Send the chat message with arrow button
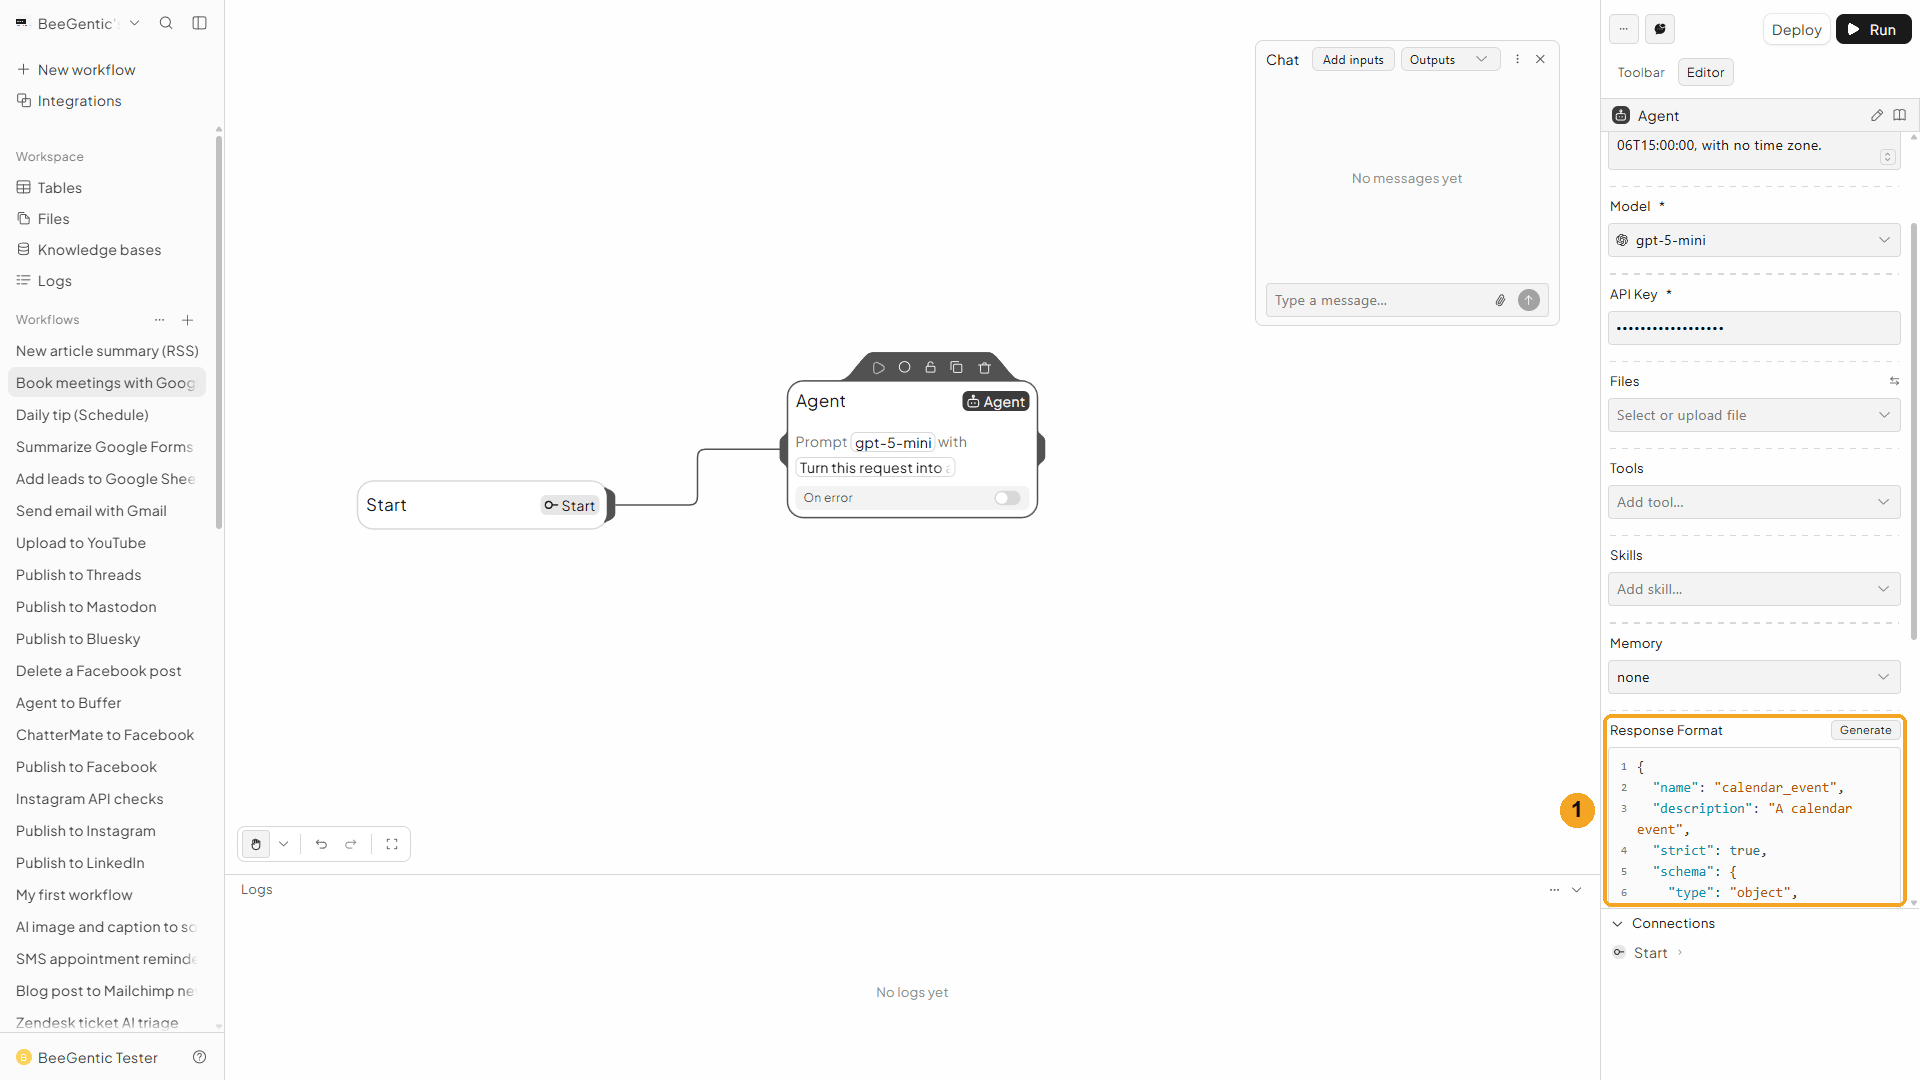This screenshot has height=1080, width=1920. pos(1529,300)
